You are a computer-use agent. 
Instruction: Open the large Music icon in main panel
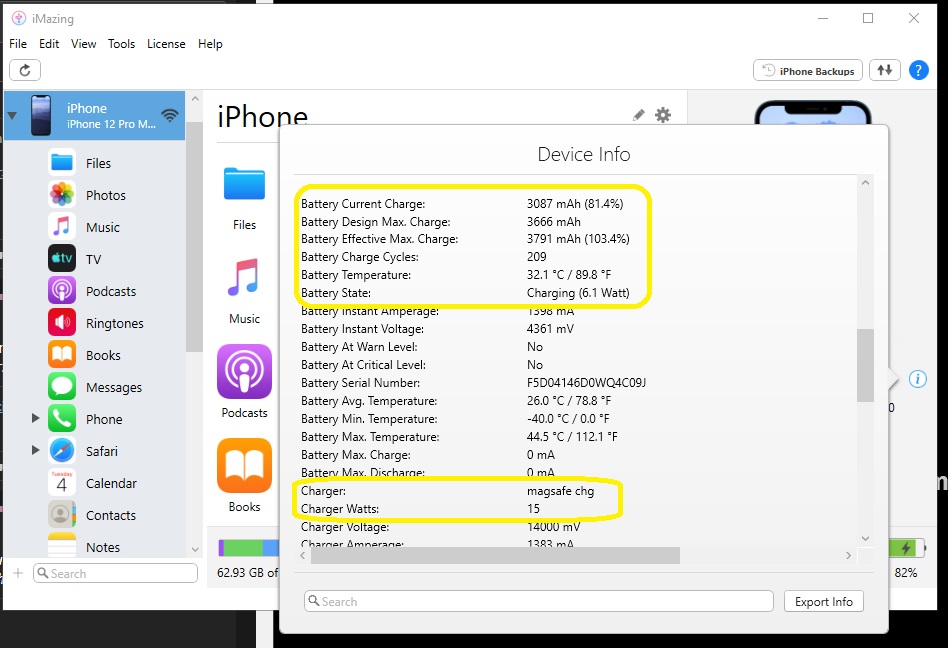[x=244, y=277]
